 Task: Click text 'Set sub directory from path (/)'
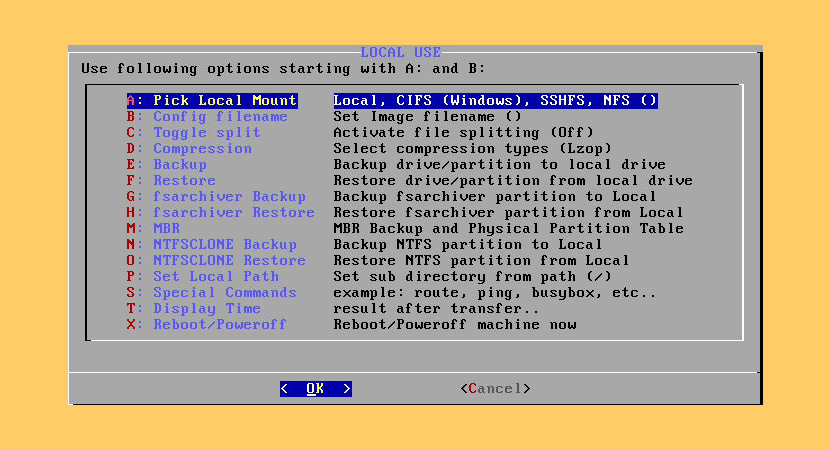click(472, 276)
